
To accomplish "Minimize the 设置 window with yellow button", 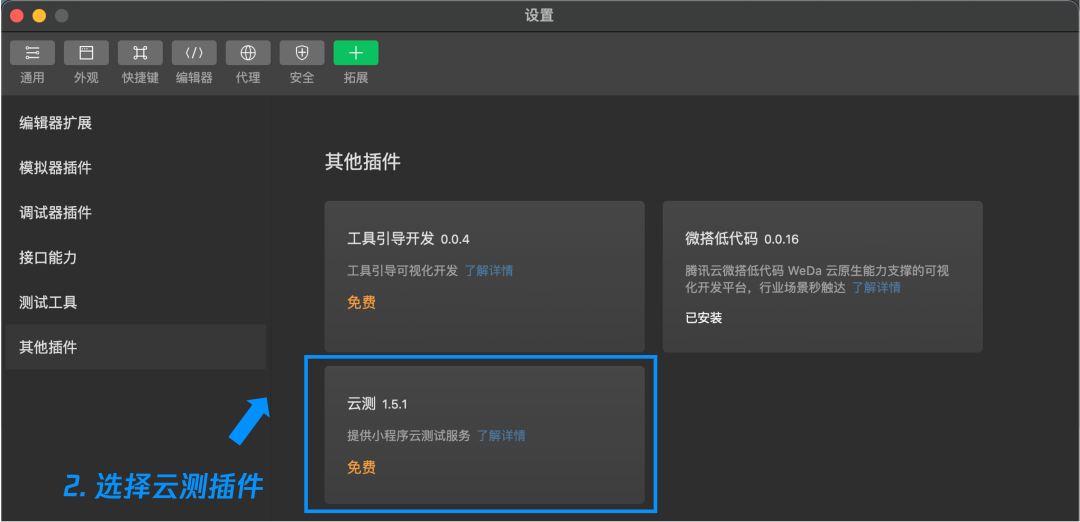I will 39,15.
